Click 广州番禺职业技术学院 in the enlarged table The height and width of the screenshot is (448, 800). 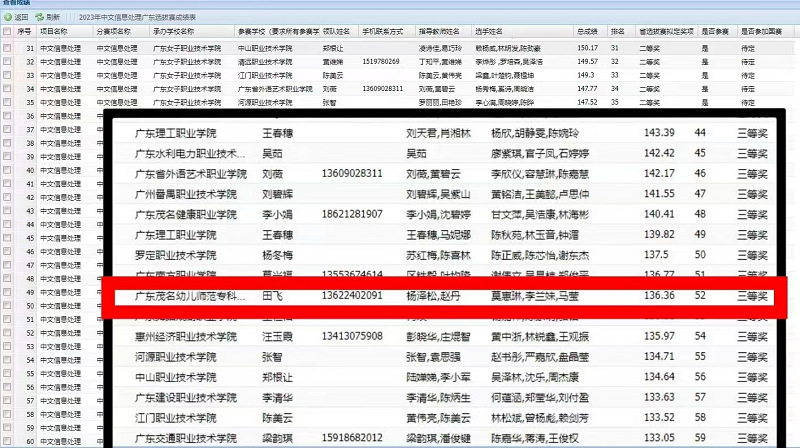click(x=186, y=194)
